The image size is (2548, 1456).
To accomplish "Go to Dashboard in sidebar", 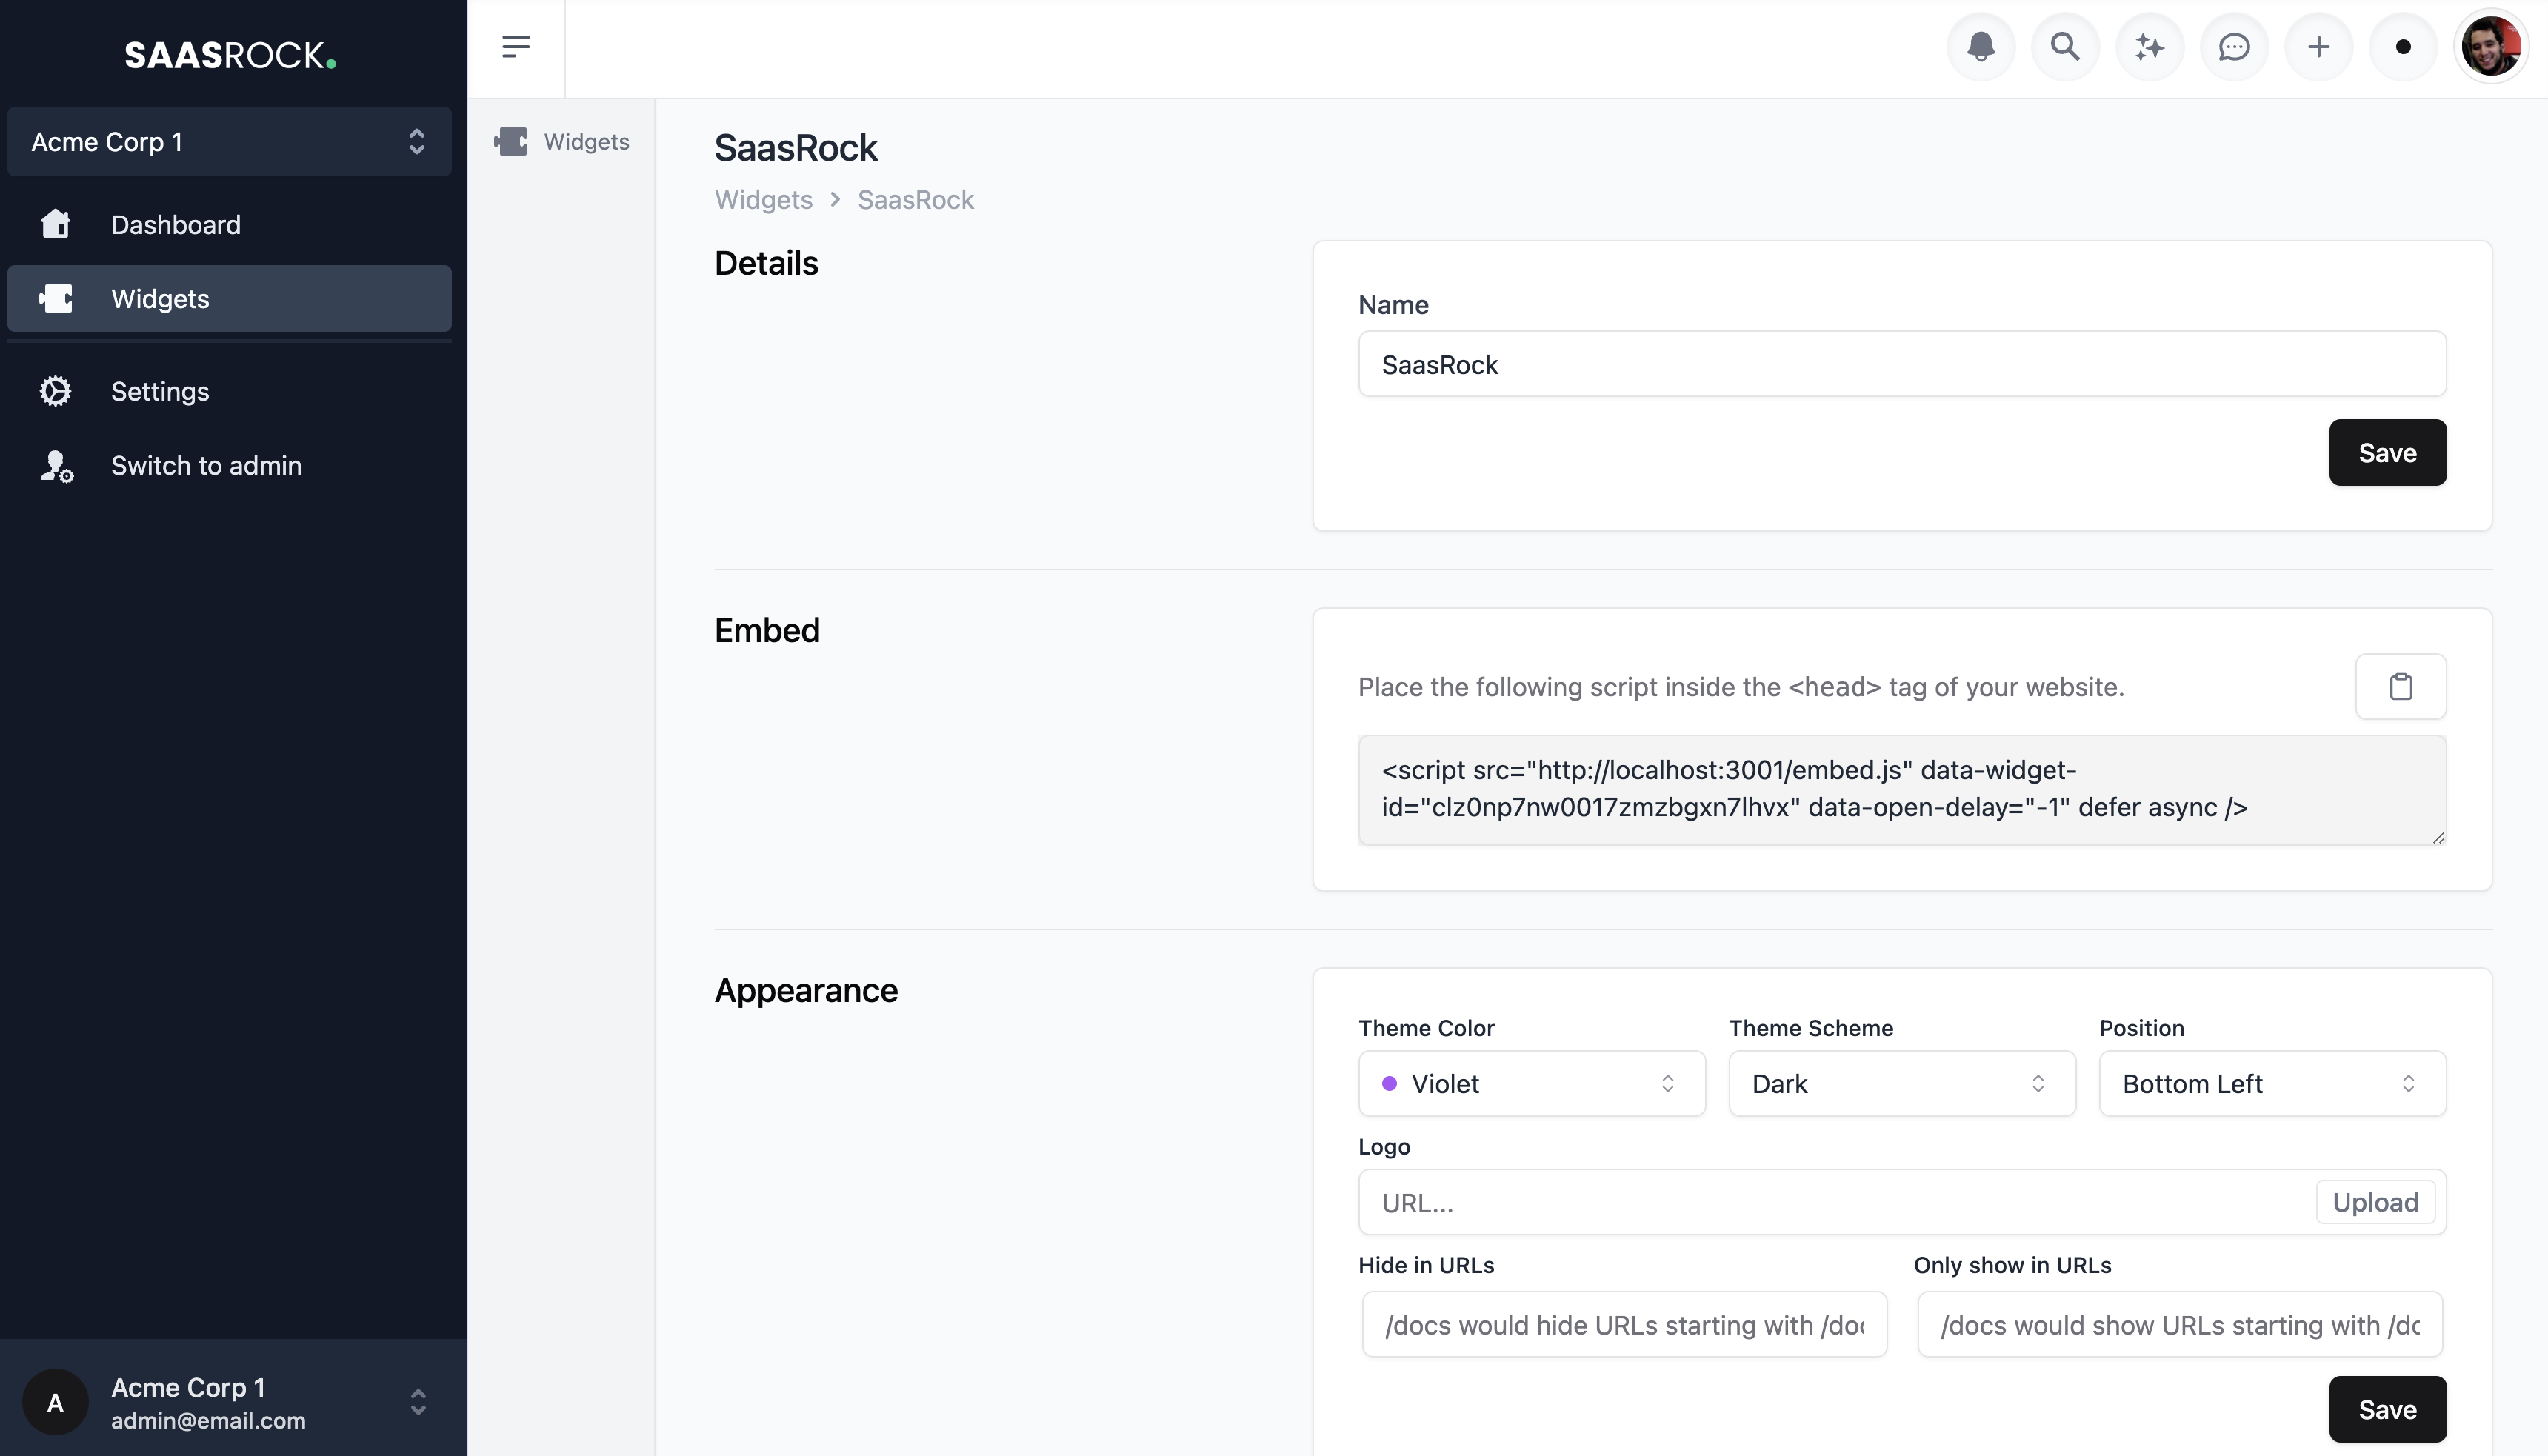I will pyautogui.click(x=229, y=224).
